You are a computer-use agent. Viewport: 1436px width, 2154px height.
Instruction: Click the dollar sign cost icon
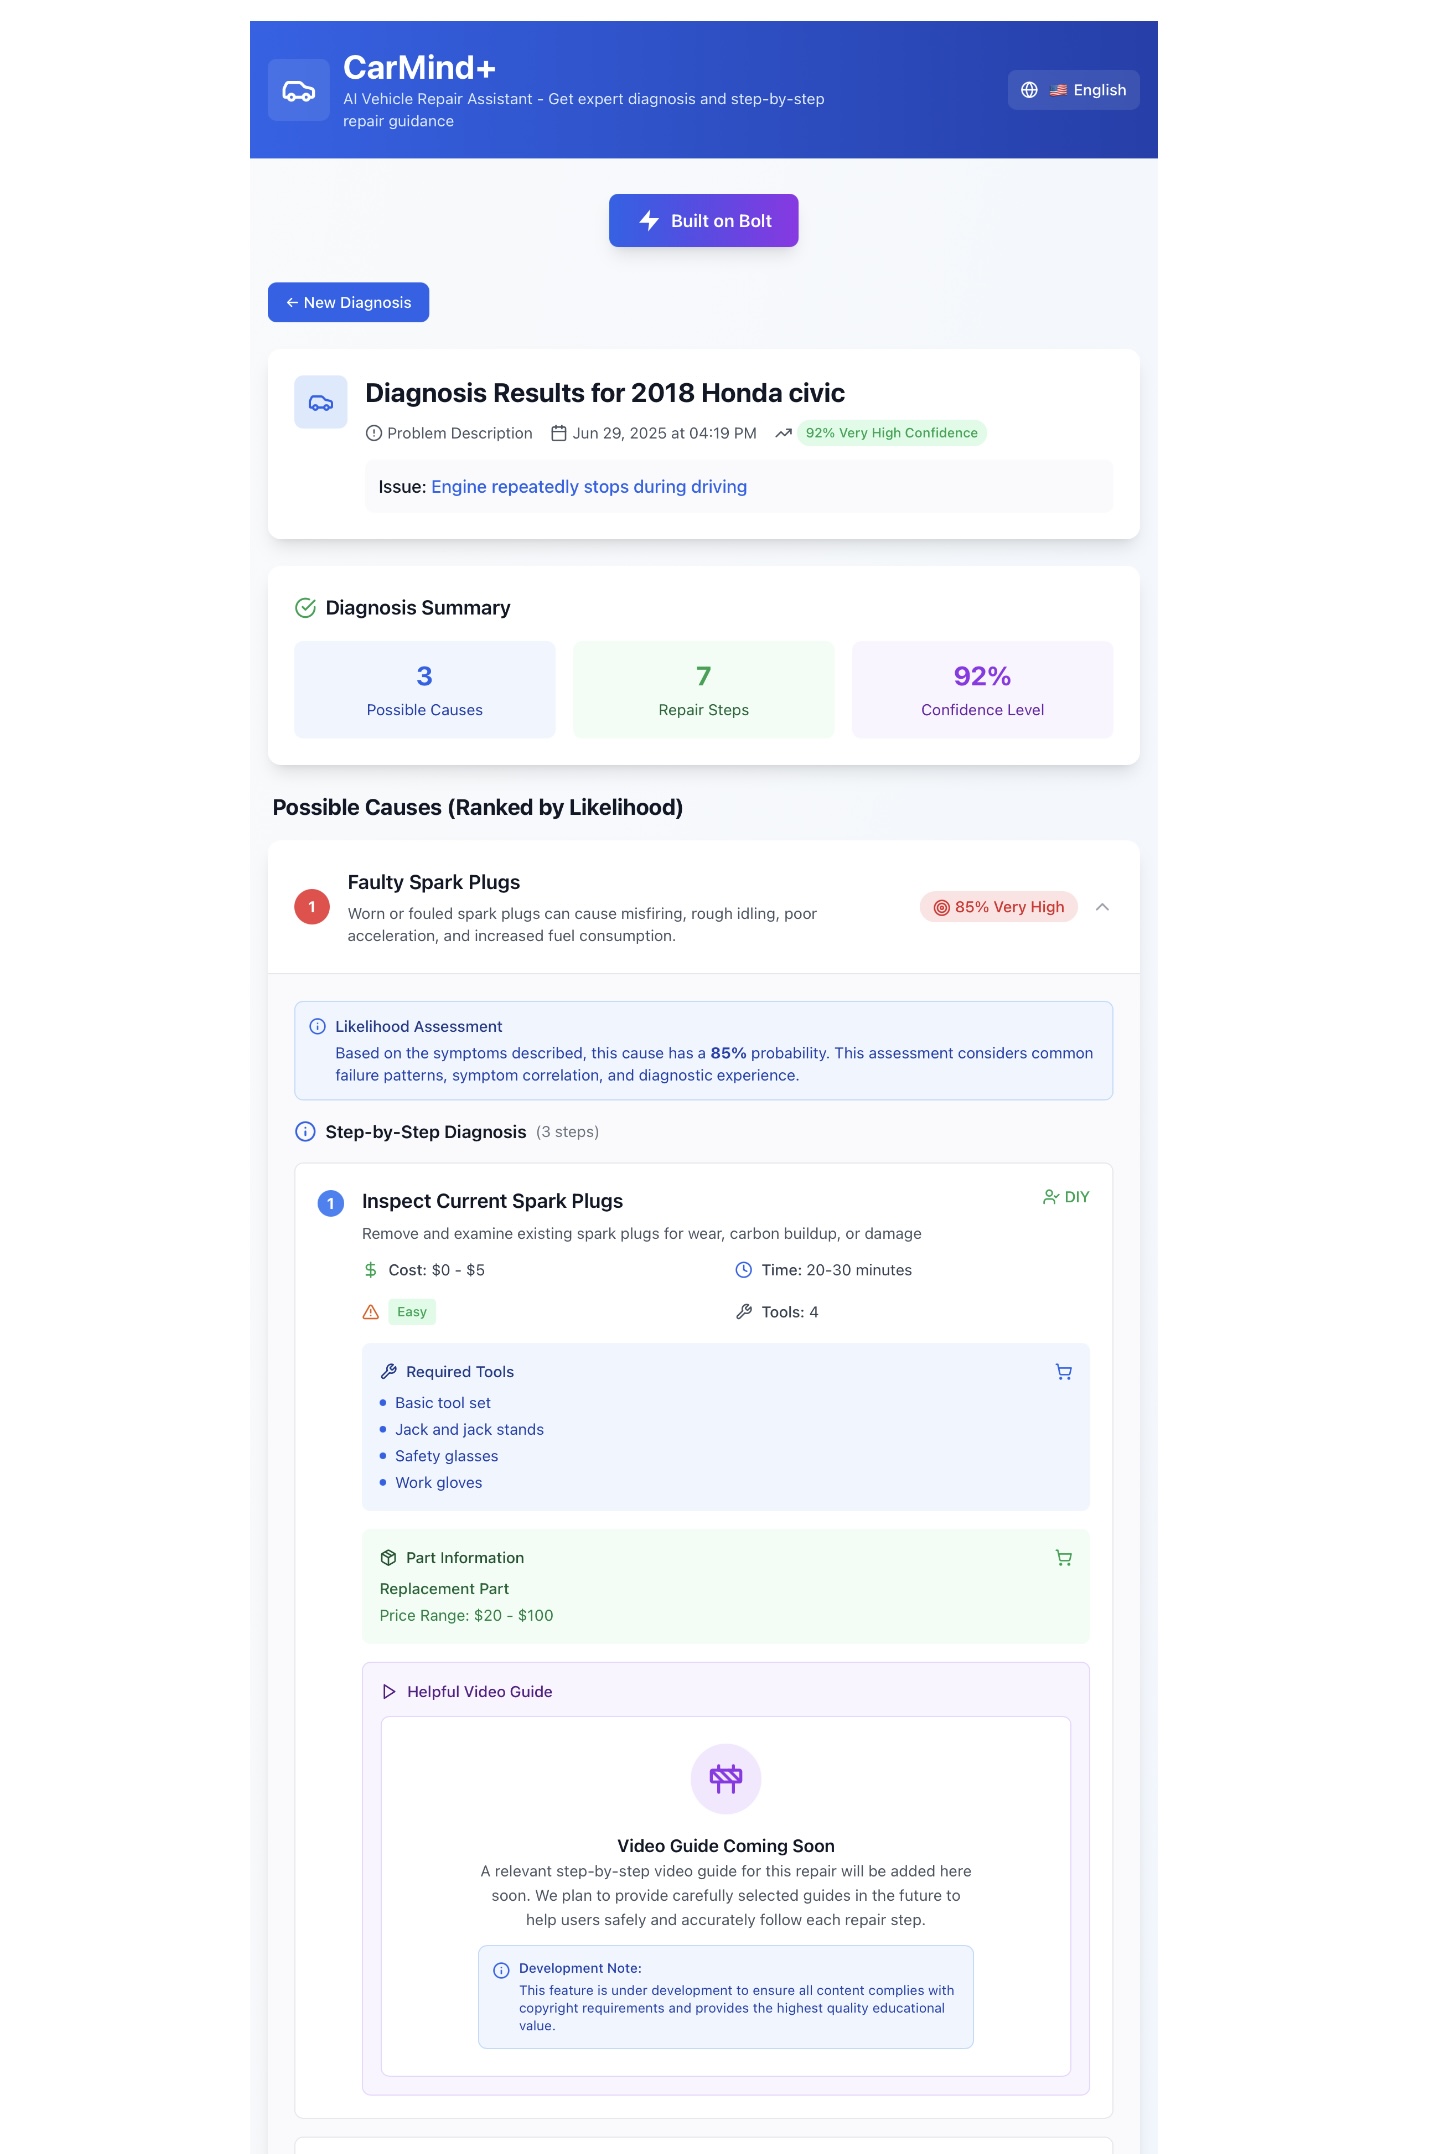(371, 1270)
